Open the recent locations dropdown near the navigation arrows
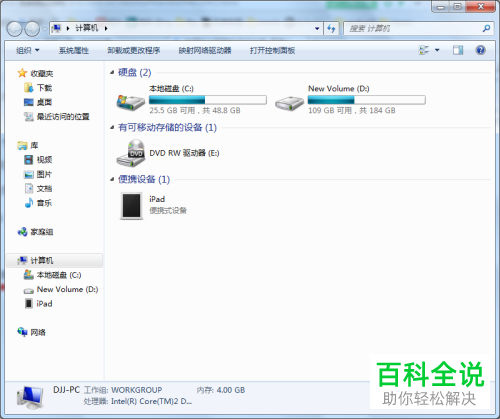The width and height of the screenshot is (500, 419). 45,29
